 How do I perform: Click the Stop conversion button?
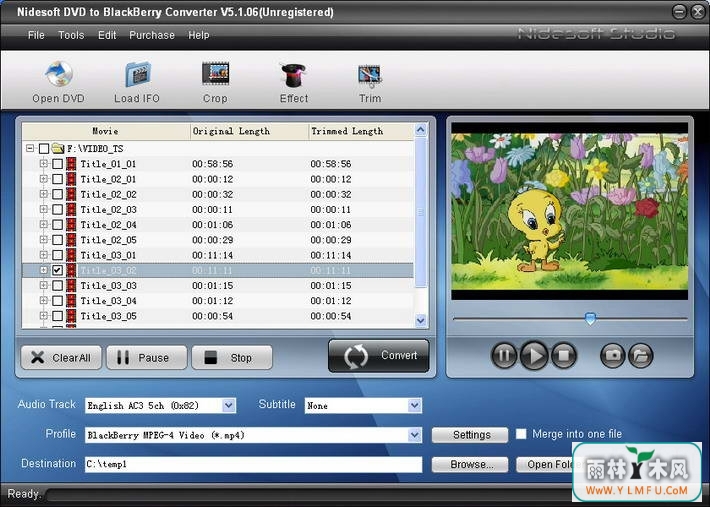[x=232, y=358]
